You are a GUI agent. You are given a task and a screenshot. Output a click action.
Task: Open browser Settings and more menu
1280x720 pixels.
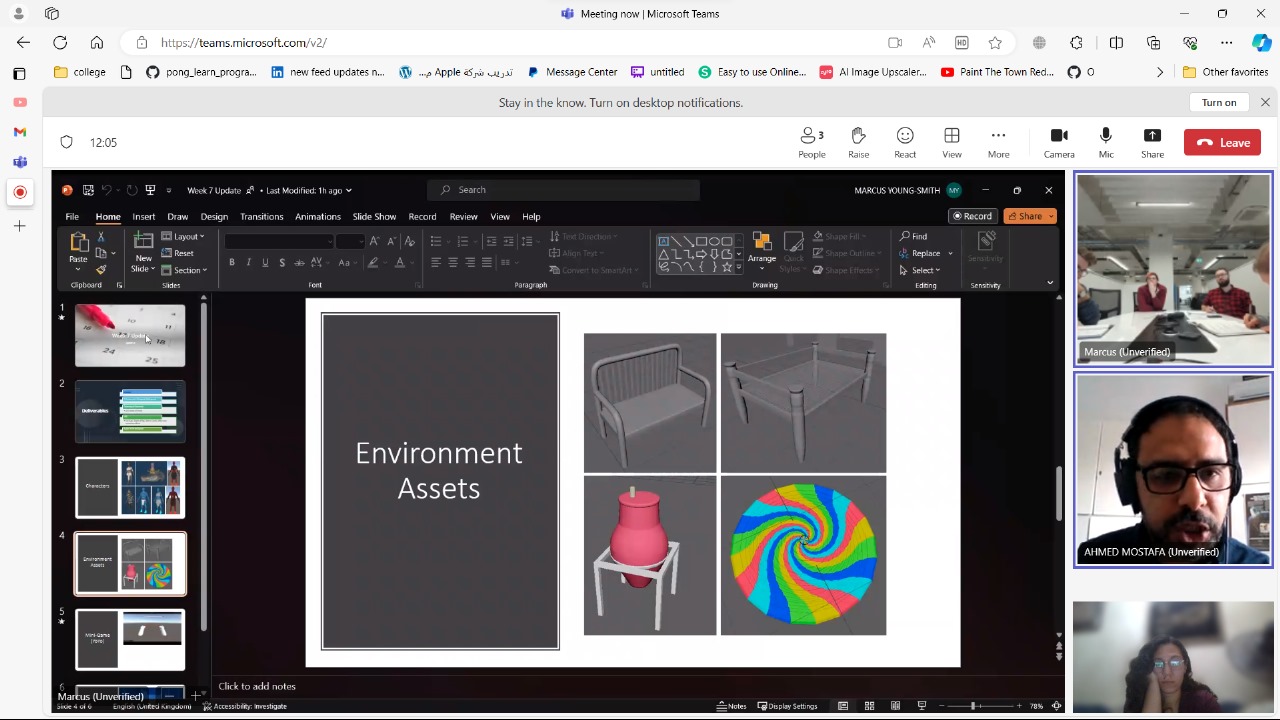[x=1227, y=43]
